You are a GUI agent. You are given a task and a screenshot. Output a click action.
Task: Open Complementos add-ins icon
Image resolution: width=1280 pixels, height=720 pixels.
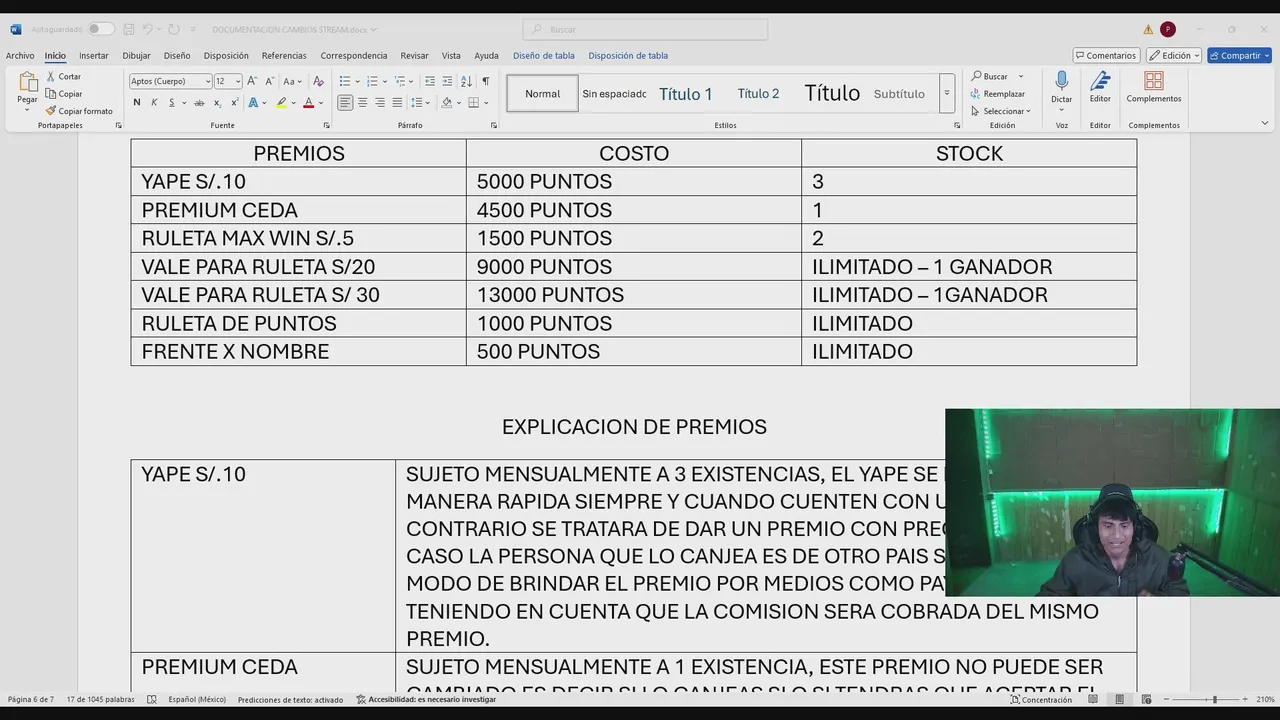coord(1154,81)
